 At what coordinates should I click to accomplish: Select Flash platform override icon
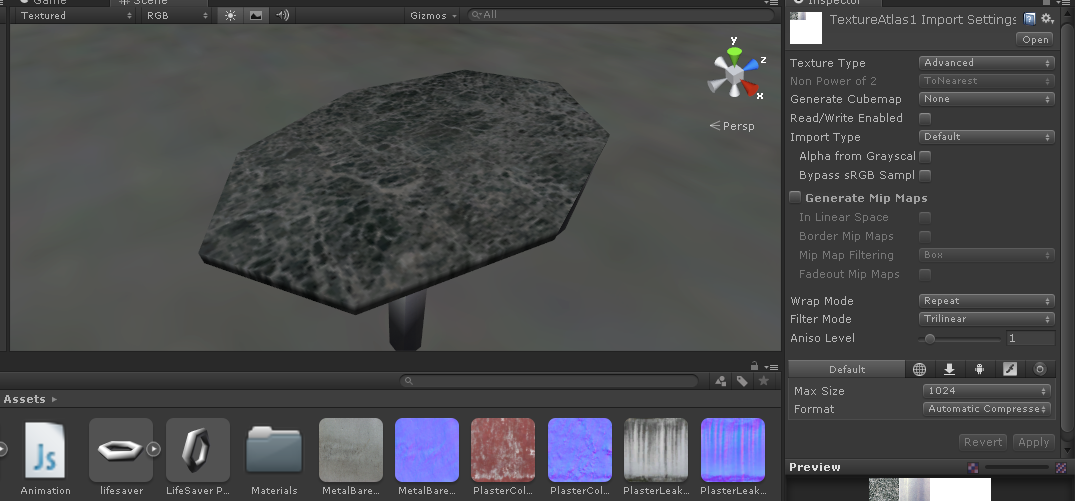pos(1010,369)
